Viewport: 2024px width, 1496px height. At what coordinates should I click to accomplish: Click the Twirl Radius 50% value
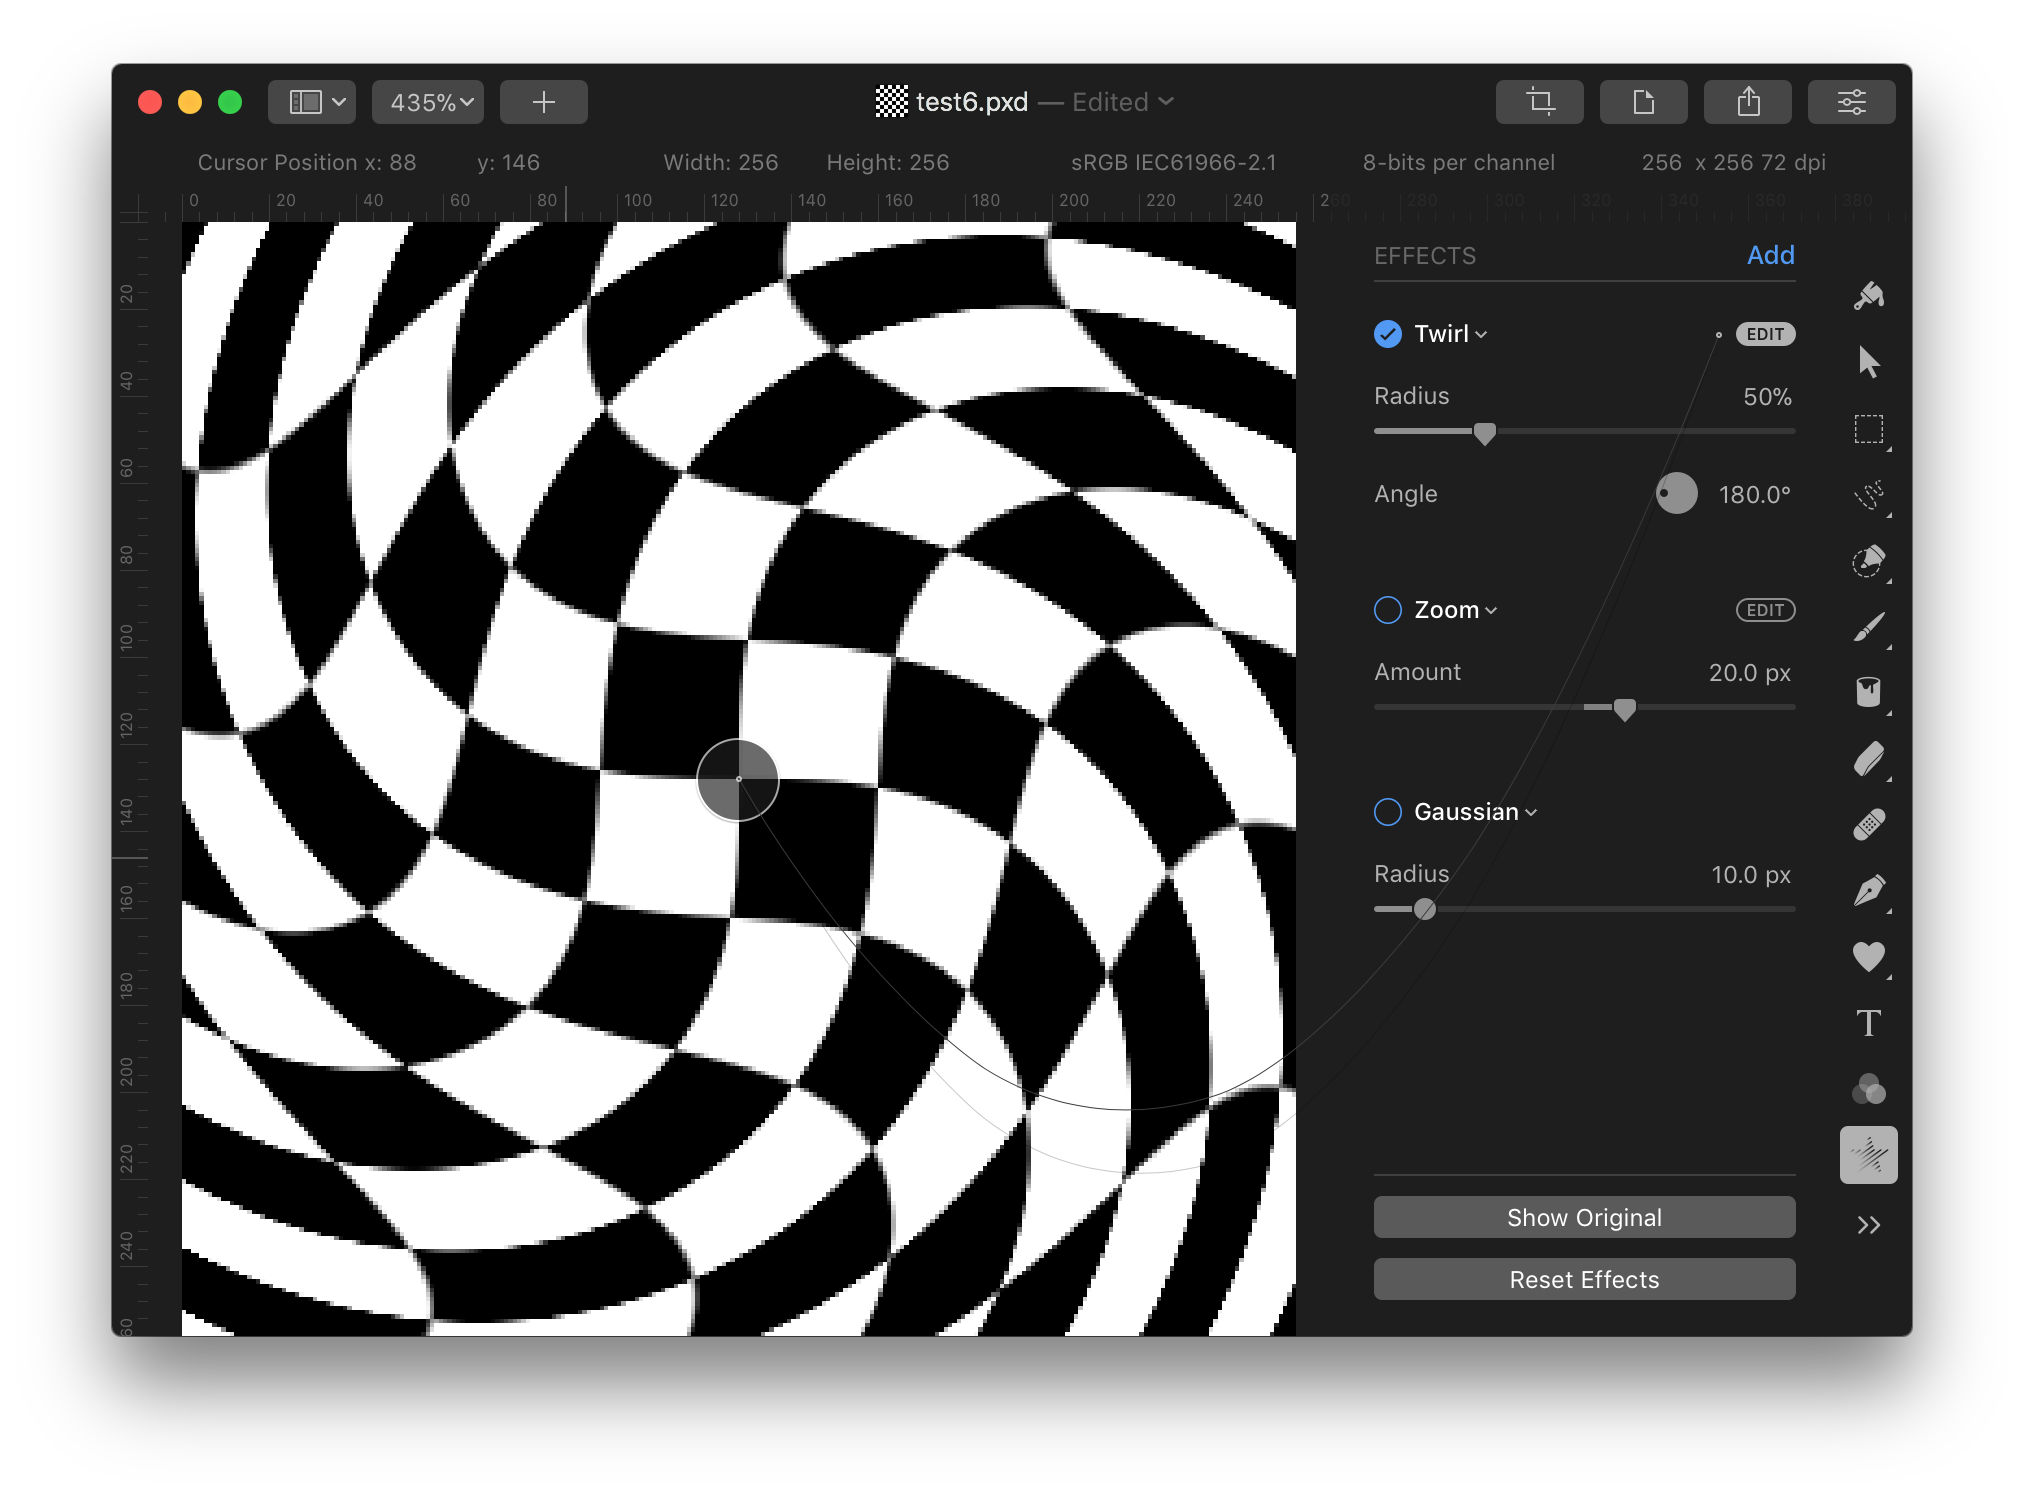[1767, 397]
